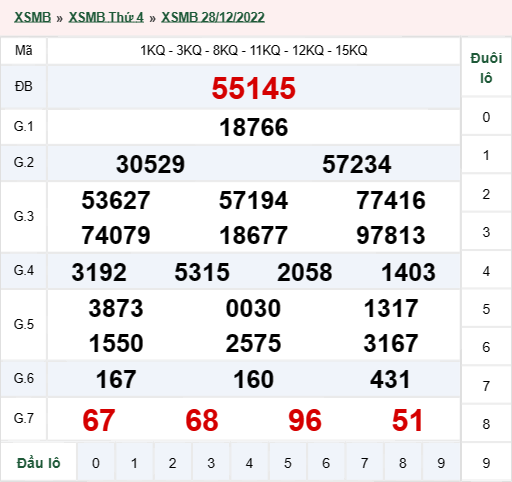Select Đuôi lô digit 5
Screen dimensions: 512x482
pos(486,309)
